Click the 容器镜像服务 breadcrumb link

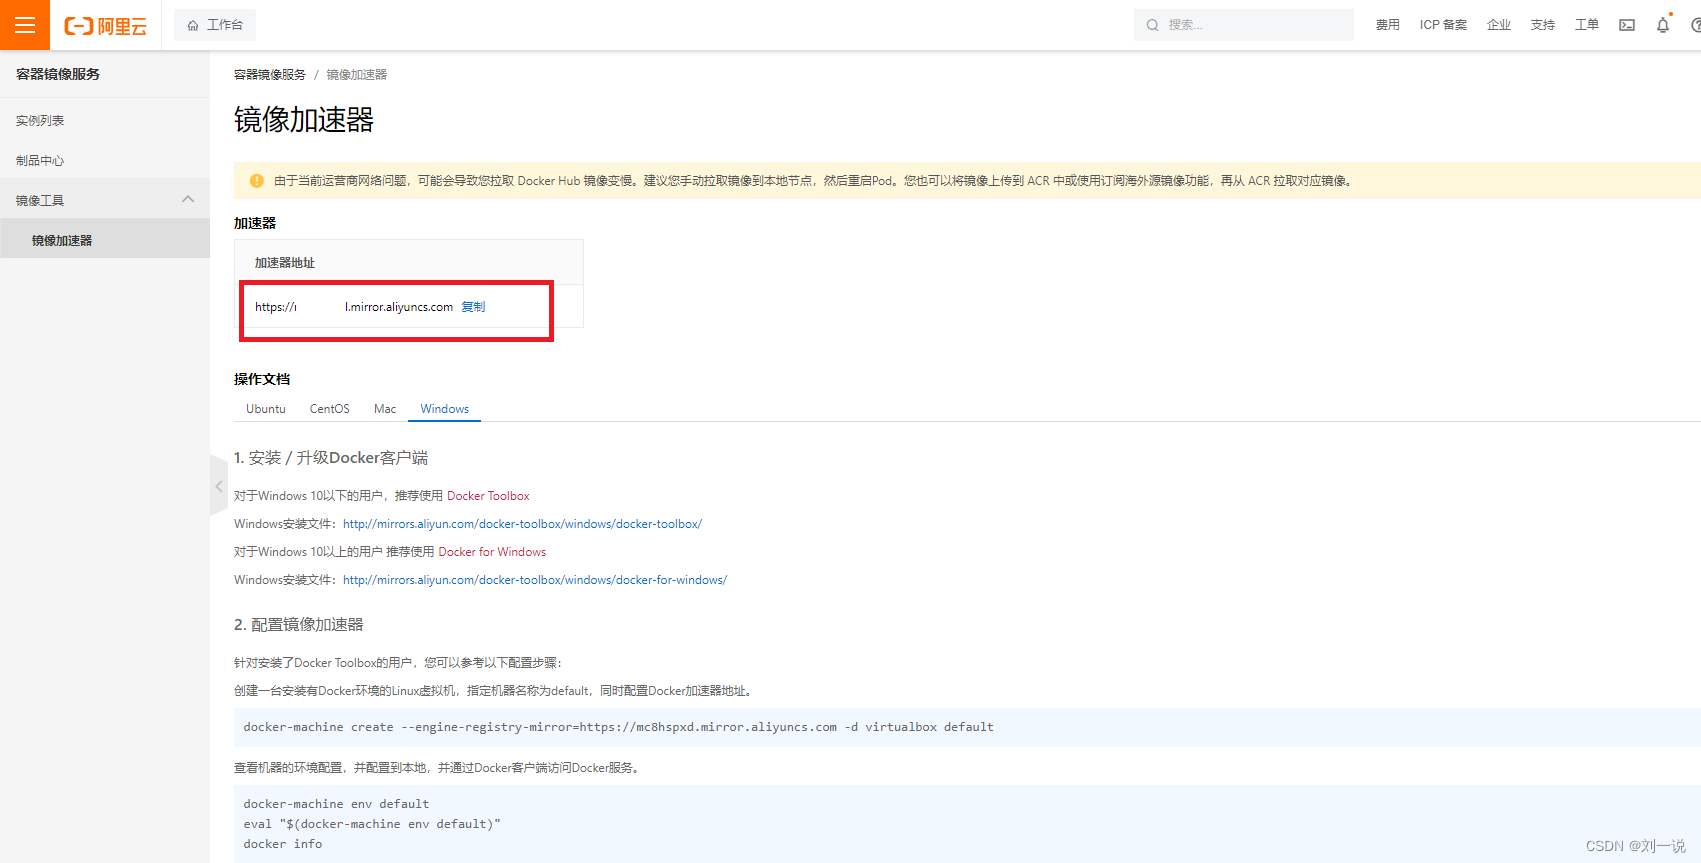tap(270, 75)
